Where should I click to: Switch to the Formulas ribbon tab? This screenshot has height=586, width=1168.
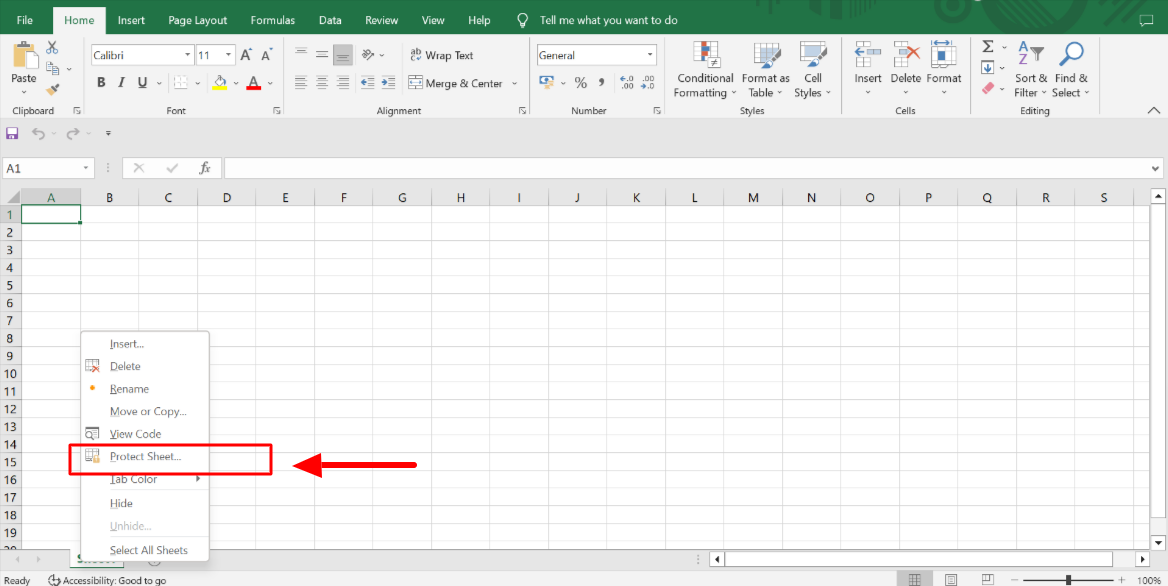point(273,20)
